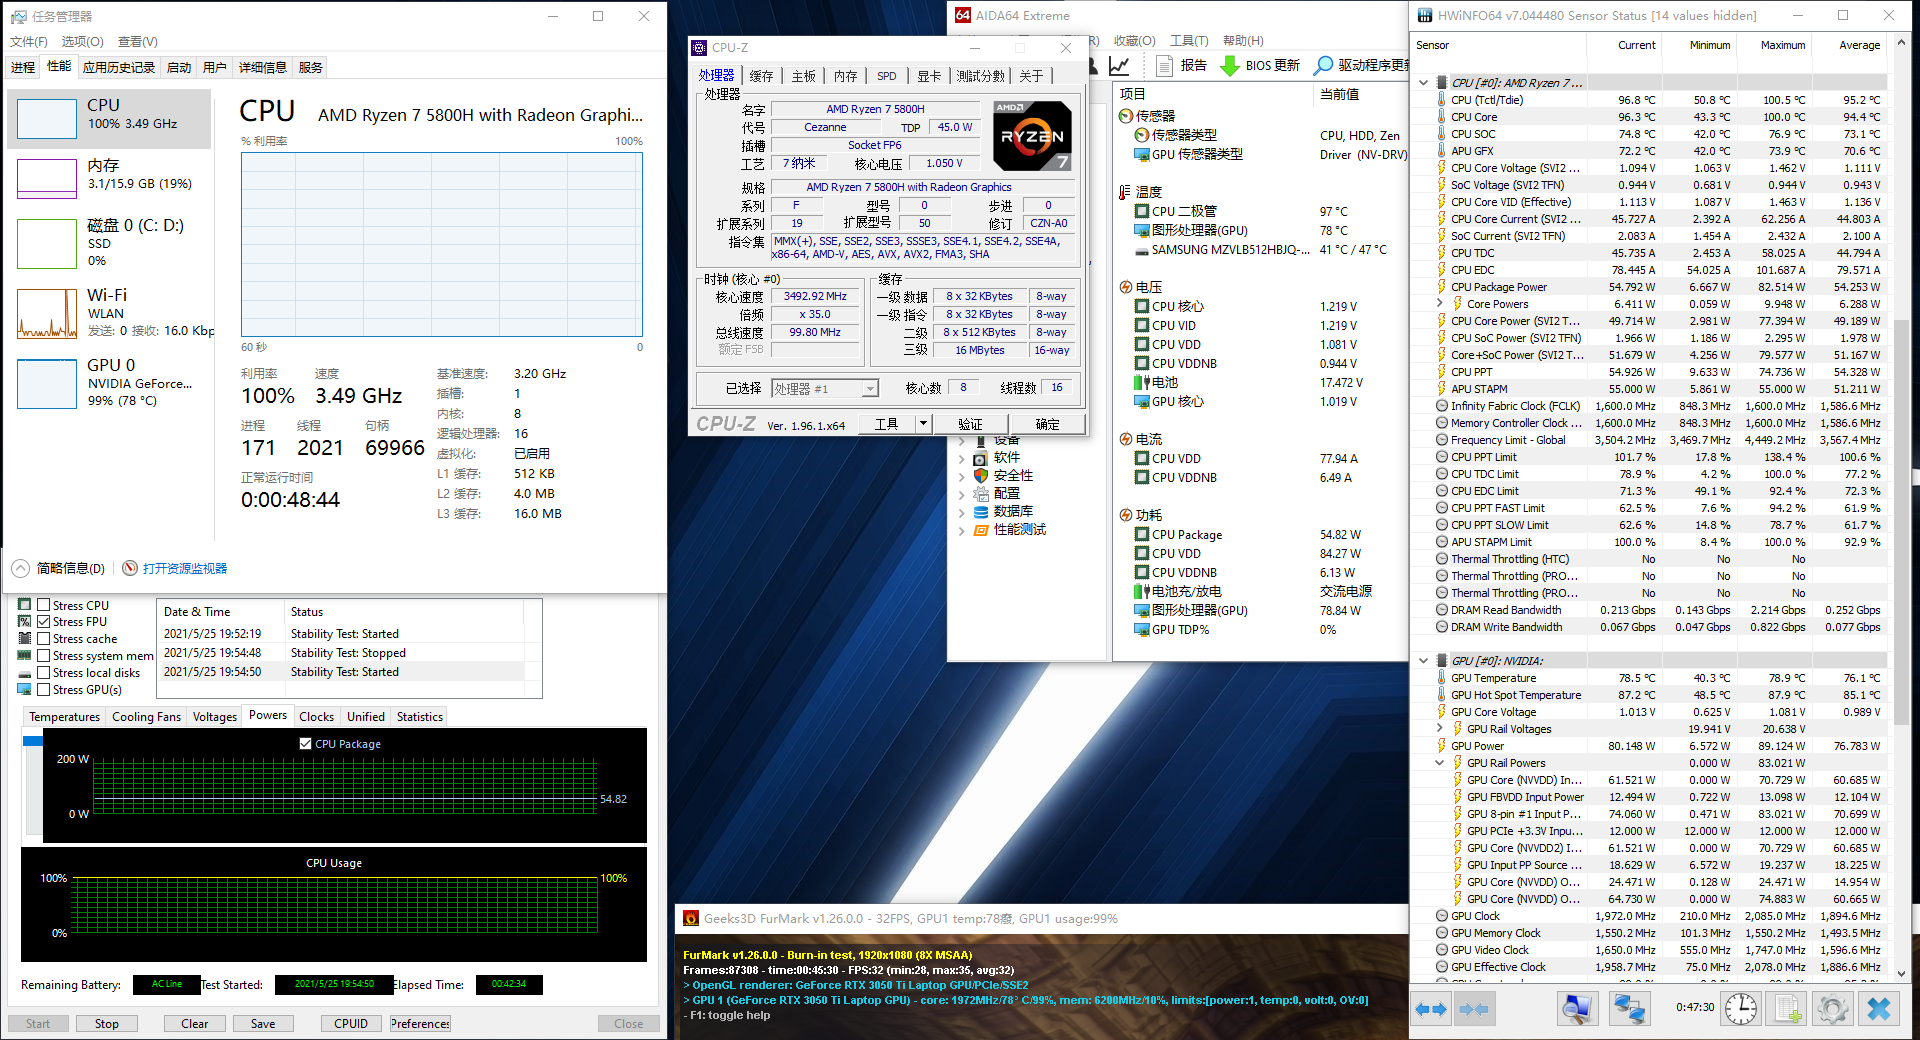Click AIDA64 BIOS update green arrow icon
Image resolution: width=1920 pixels, height=1040 pixels.
tap(1230, 66)
